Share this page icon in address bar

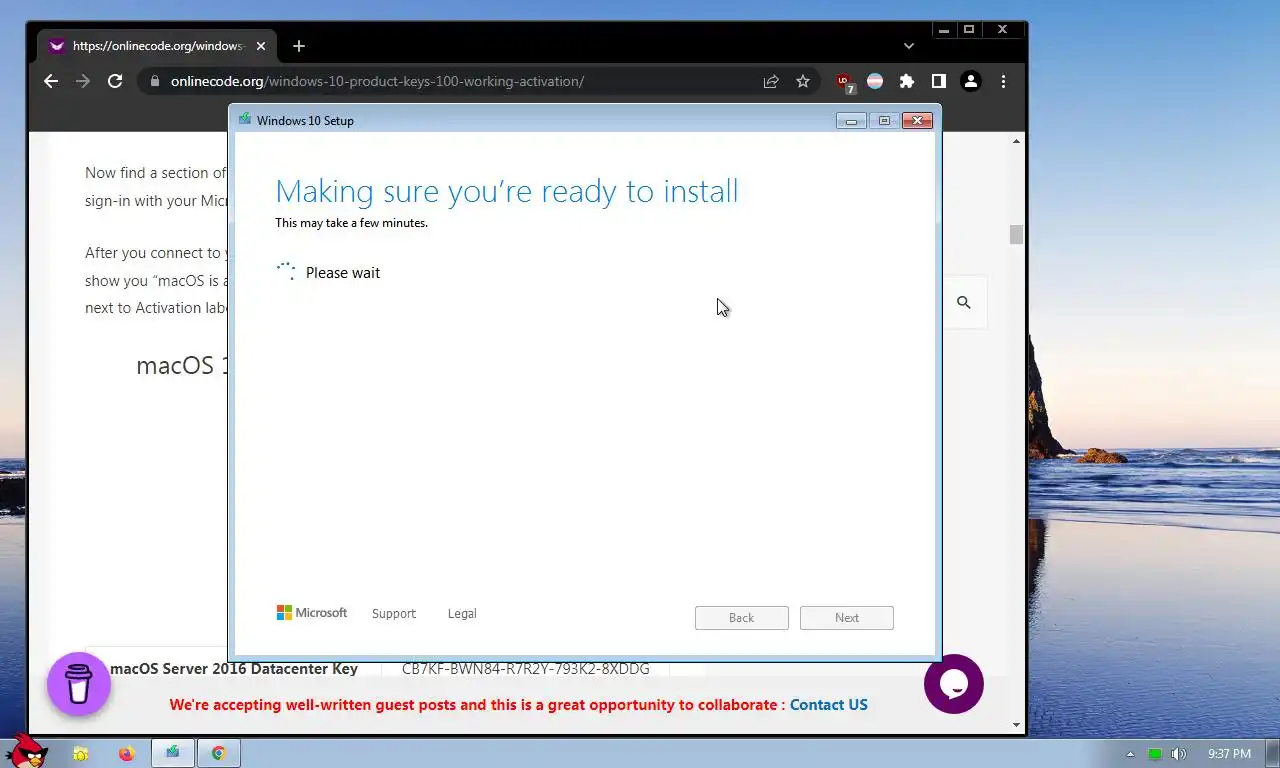[x=771, y=81]
